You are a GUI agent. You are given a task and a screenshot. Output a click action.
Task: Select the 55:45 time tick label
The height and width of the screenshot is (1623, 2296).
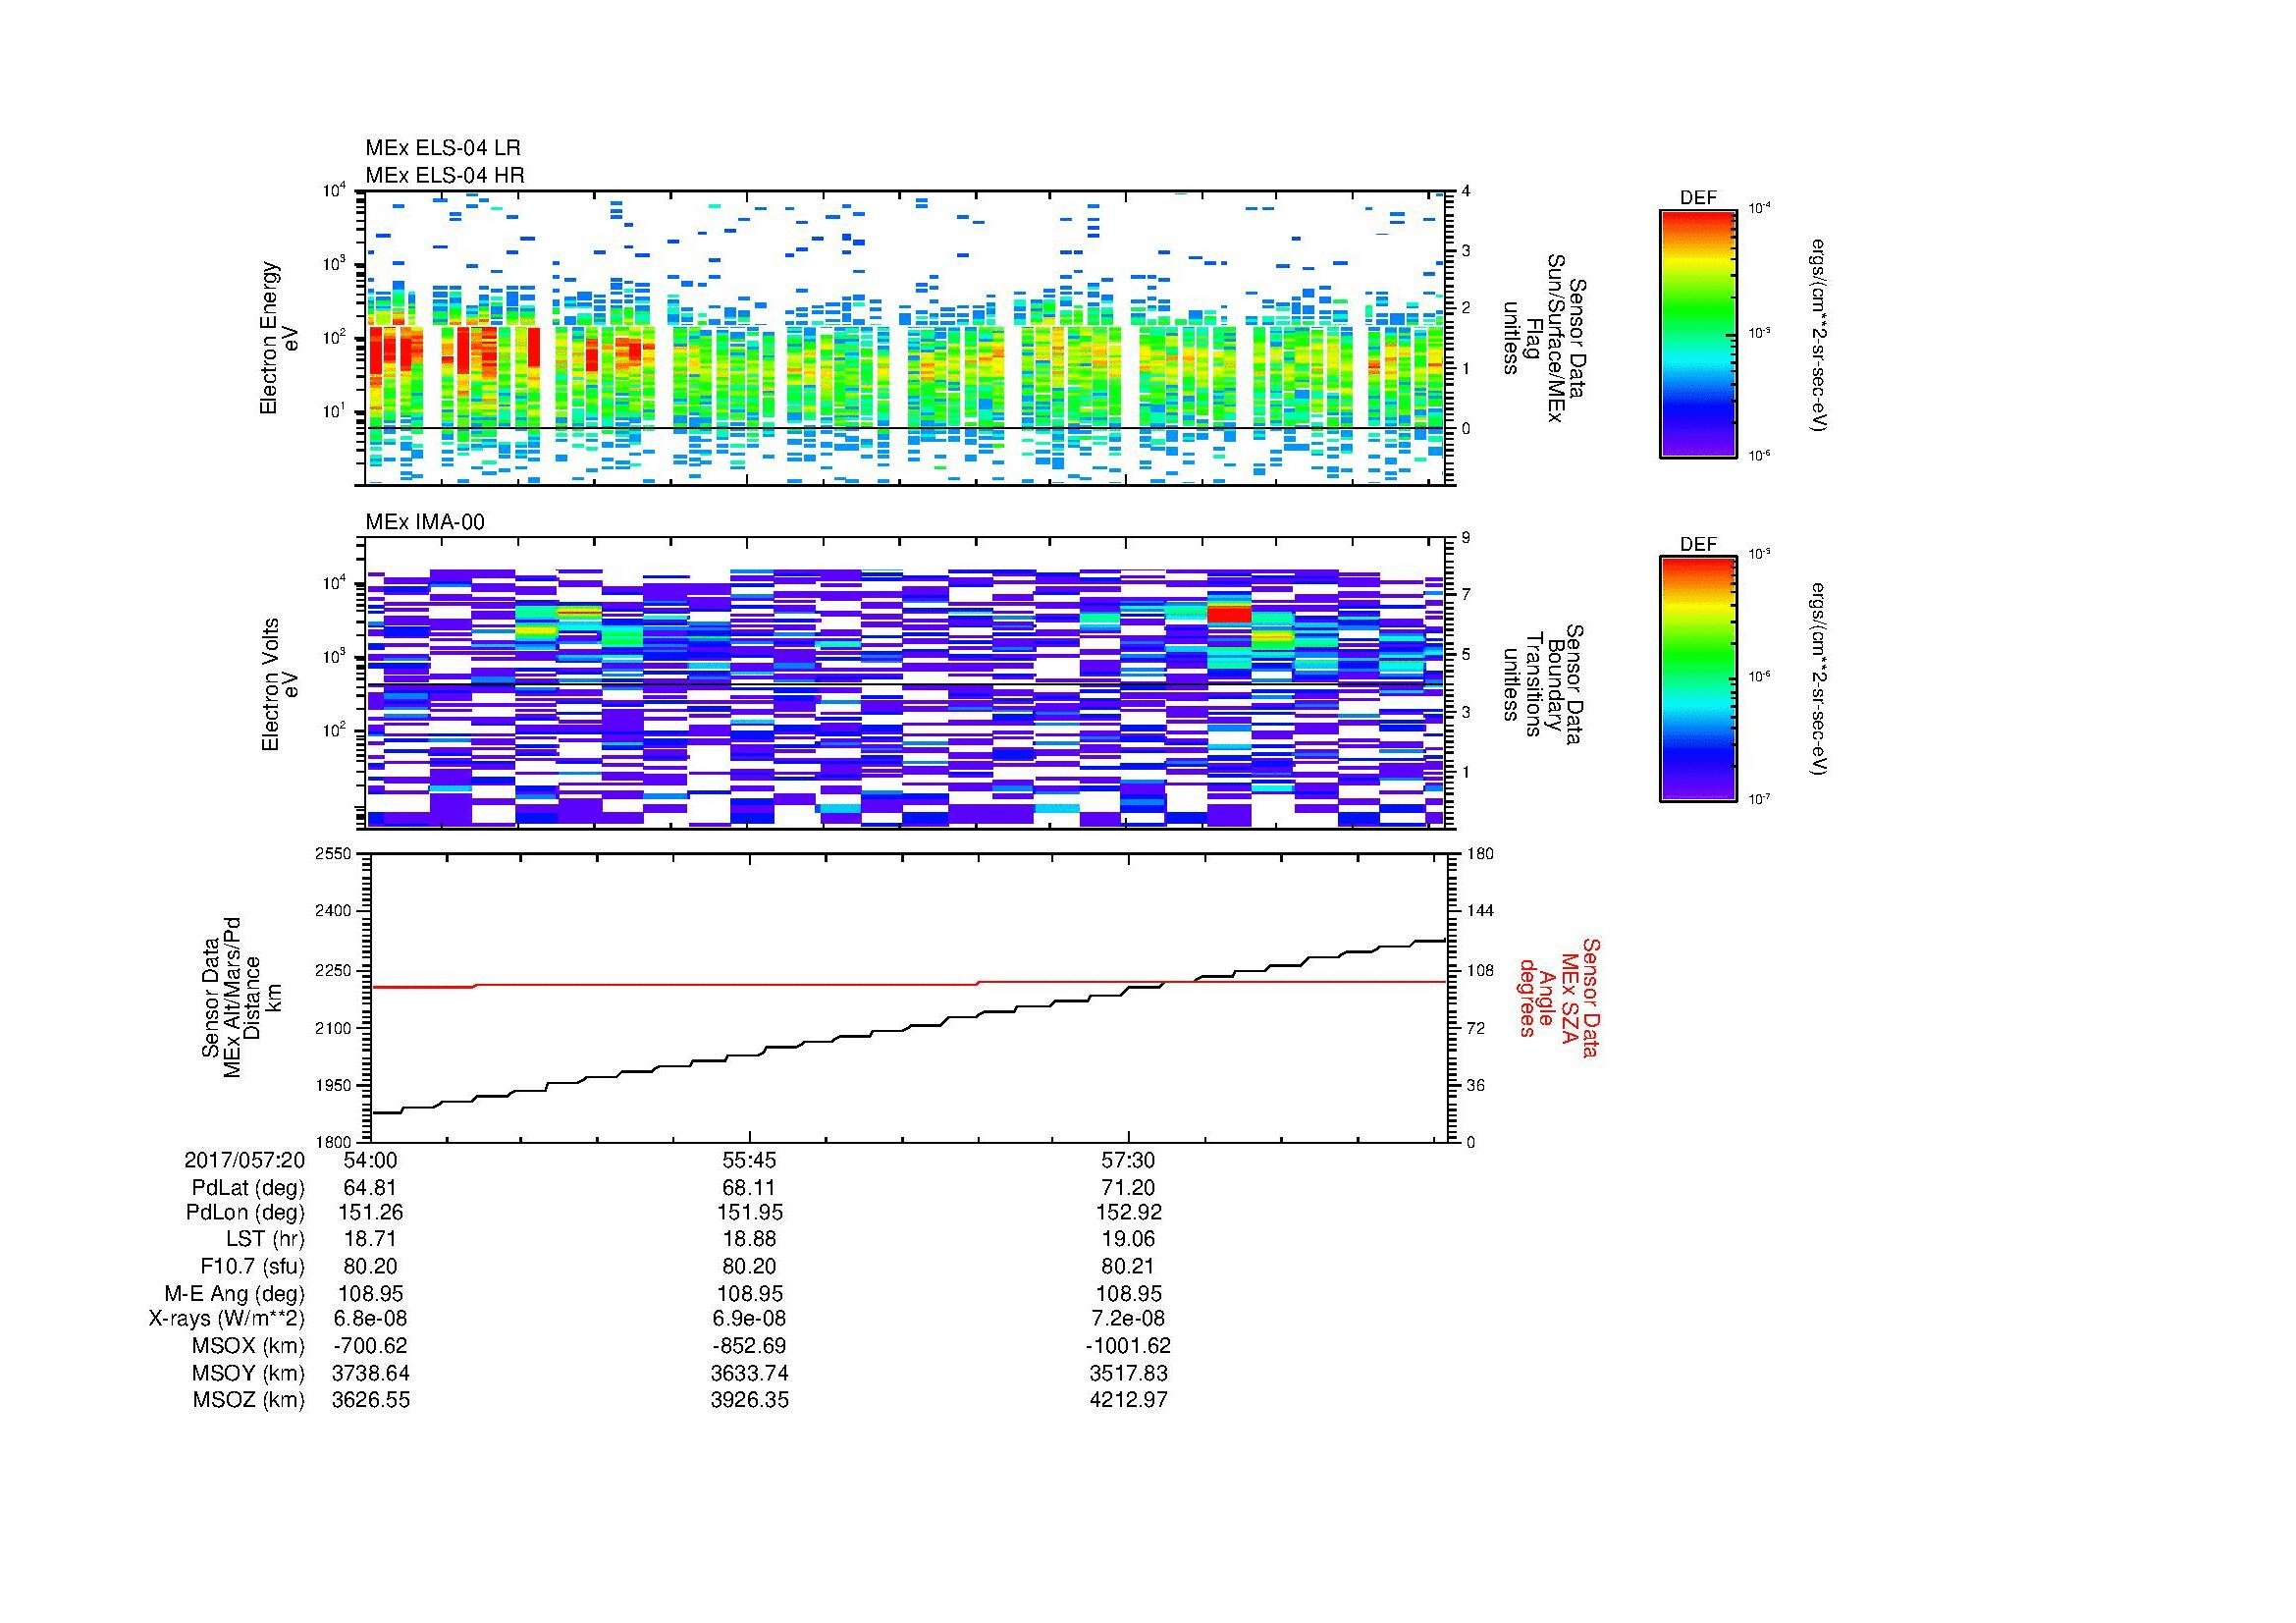tap(749, 1161)
